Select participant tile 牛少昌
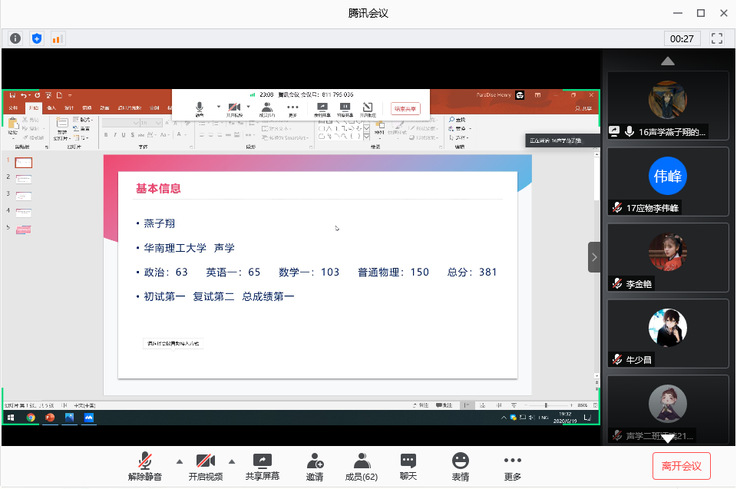736x489 pixels. 667,333
